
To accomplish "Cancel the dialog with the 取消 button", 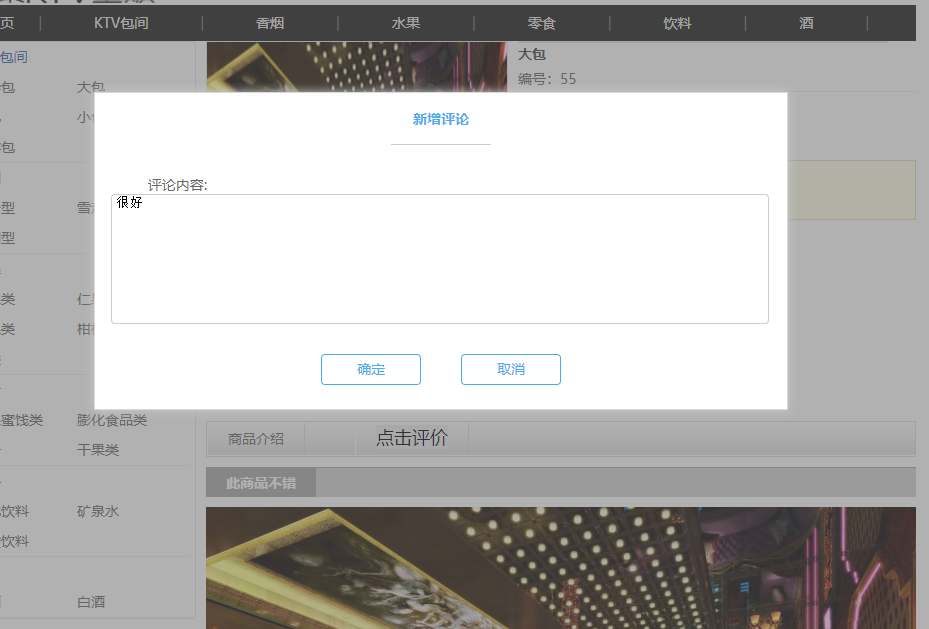I will tap(511, 370).
